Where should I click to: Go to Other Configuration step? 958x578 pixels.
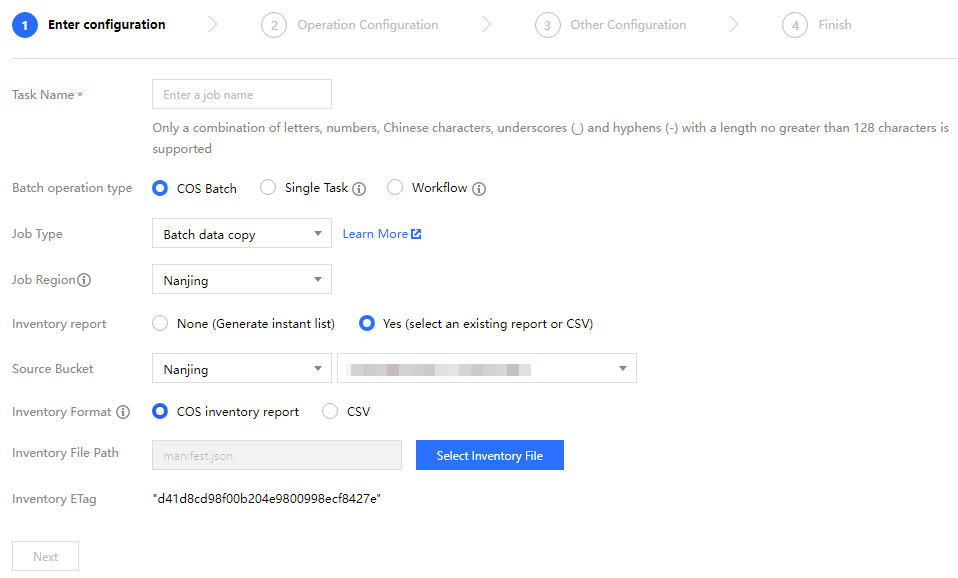[x=628, y=25]
